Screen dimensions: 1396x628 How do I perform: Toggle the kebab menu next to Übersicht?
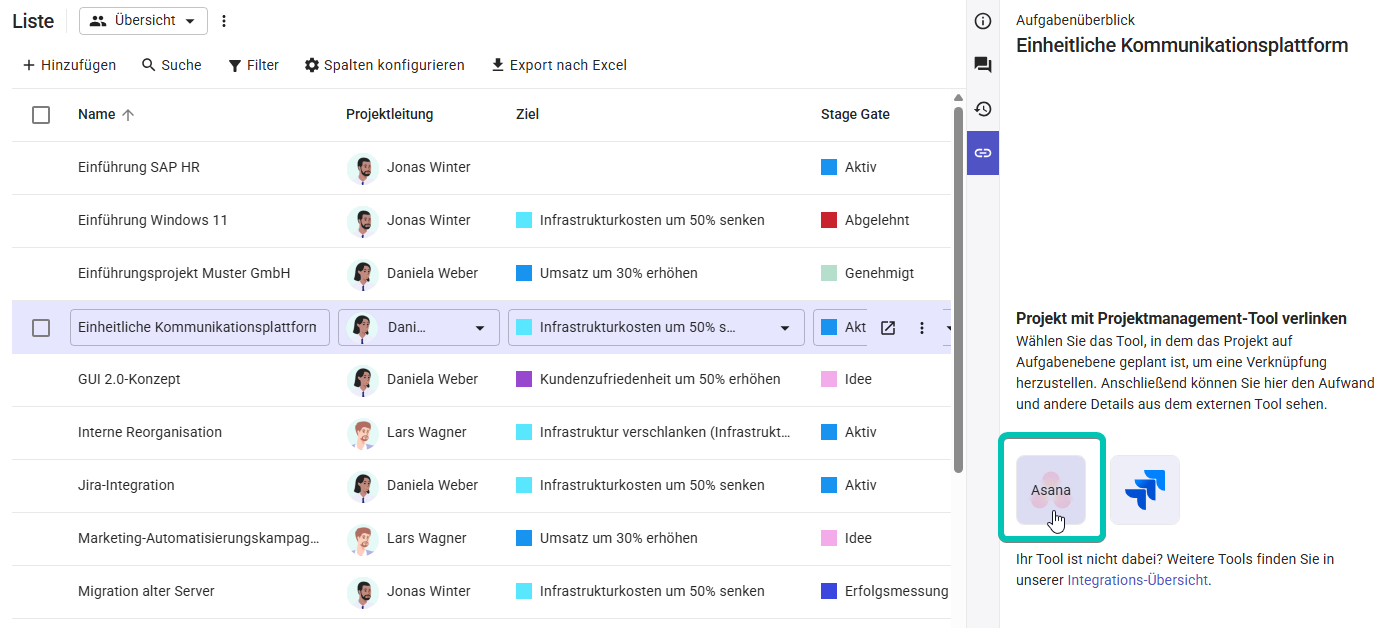[223, 20]
